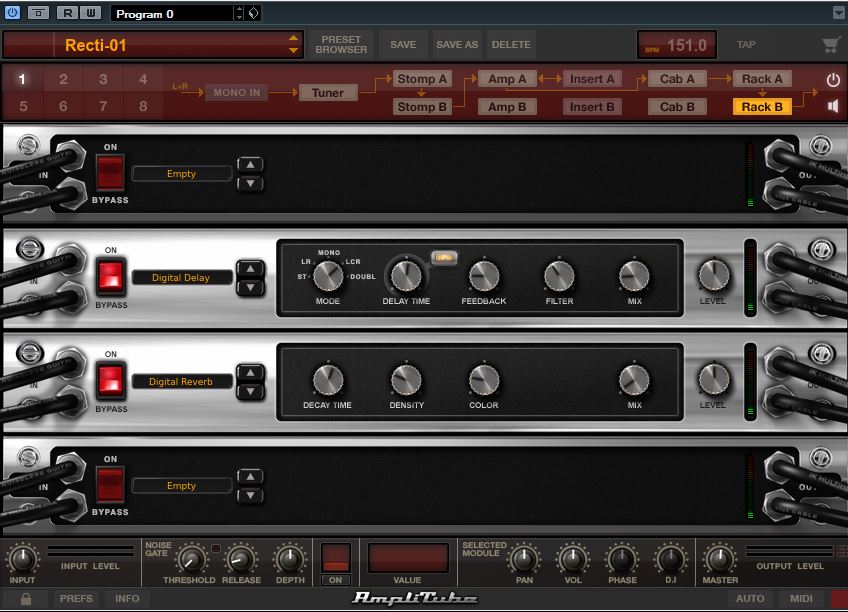Toggle the plugin power button at top left
This screenshot has height=612, width=848.
pyautogui.click(x=13, y=13)
